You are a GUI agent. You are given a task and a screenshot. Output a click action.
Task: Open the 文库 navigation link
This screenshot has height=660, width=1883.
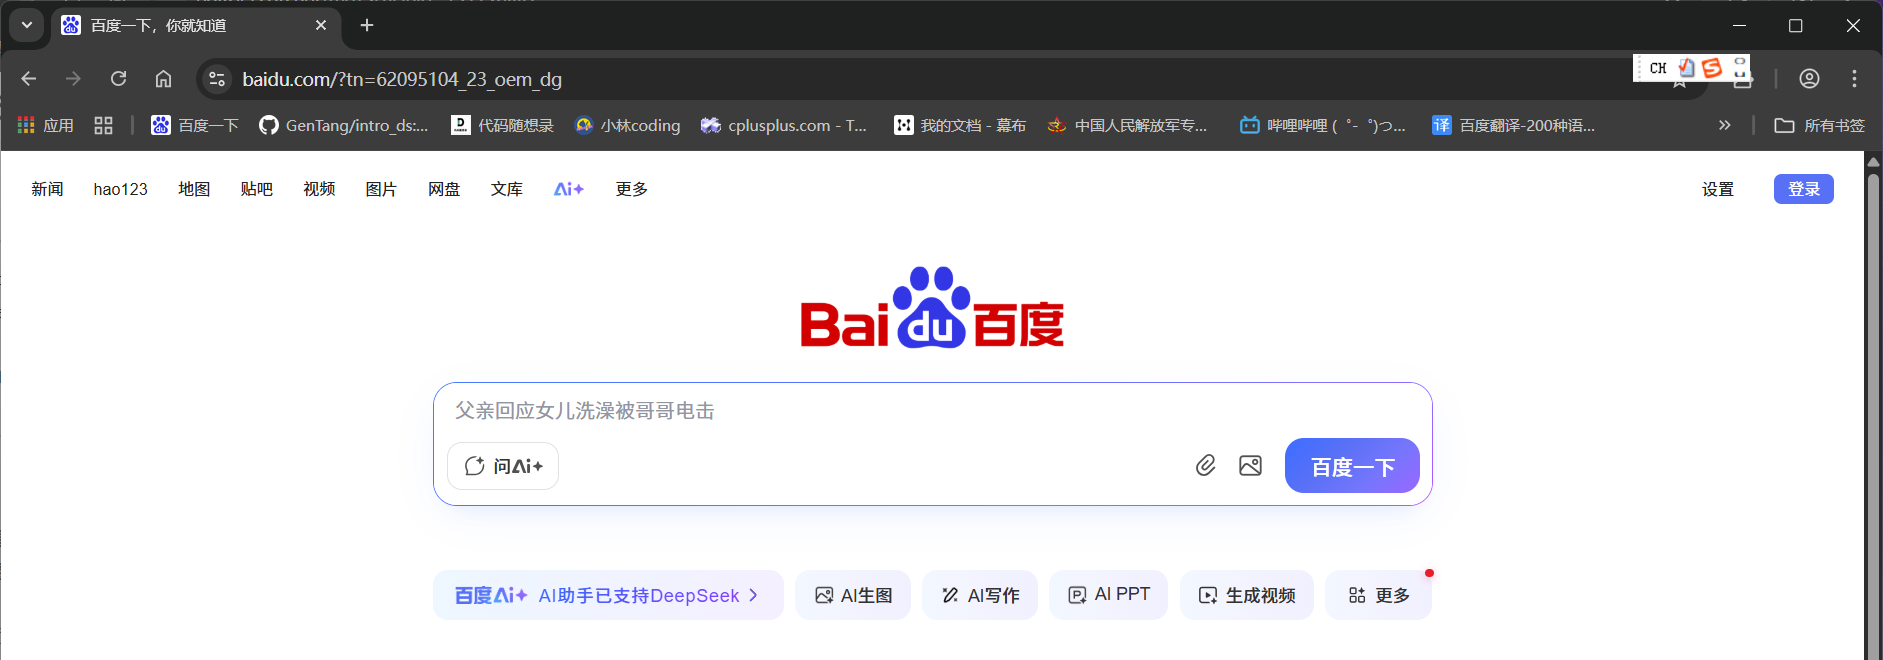(507, 189)
